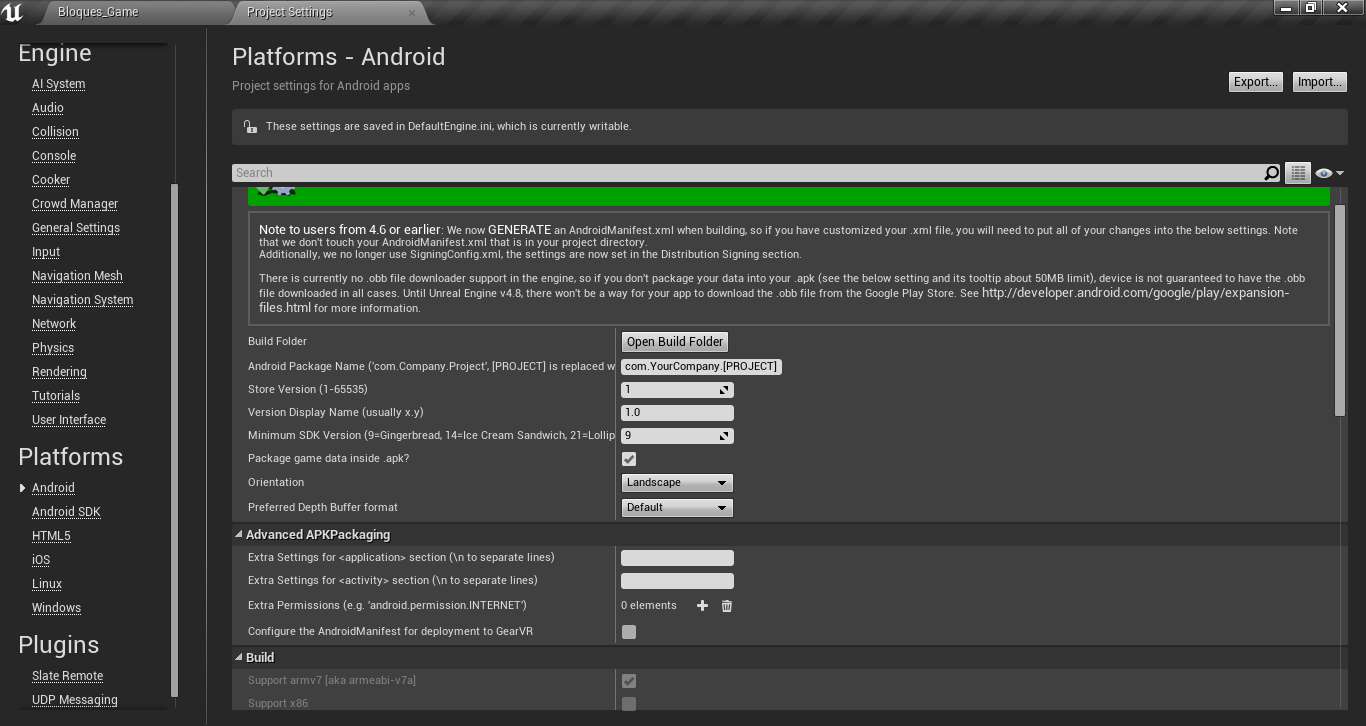Image resolution: width=1366 pixels, height=726 pixels.
Task: Open Preferred Depth Buffer format dropdown
Action: coord(677,508)
